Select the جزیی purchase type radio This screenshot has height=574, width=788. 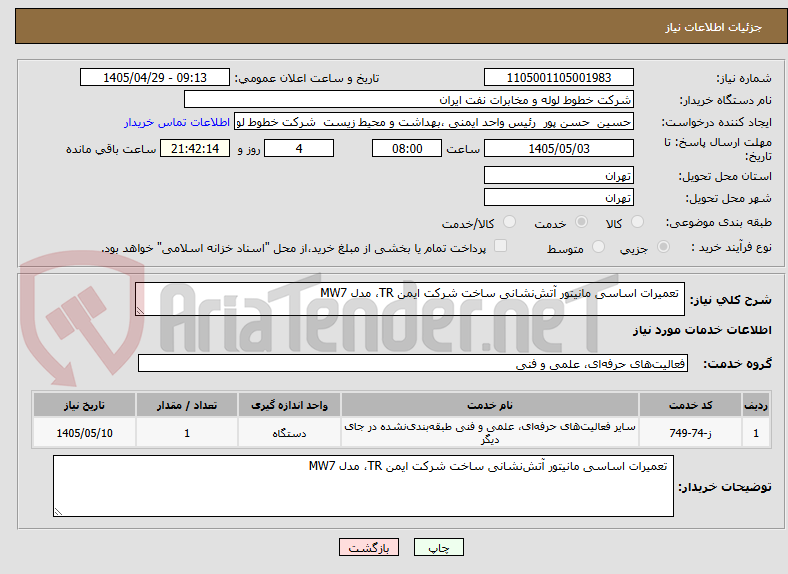pos(663,246)
